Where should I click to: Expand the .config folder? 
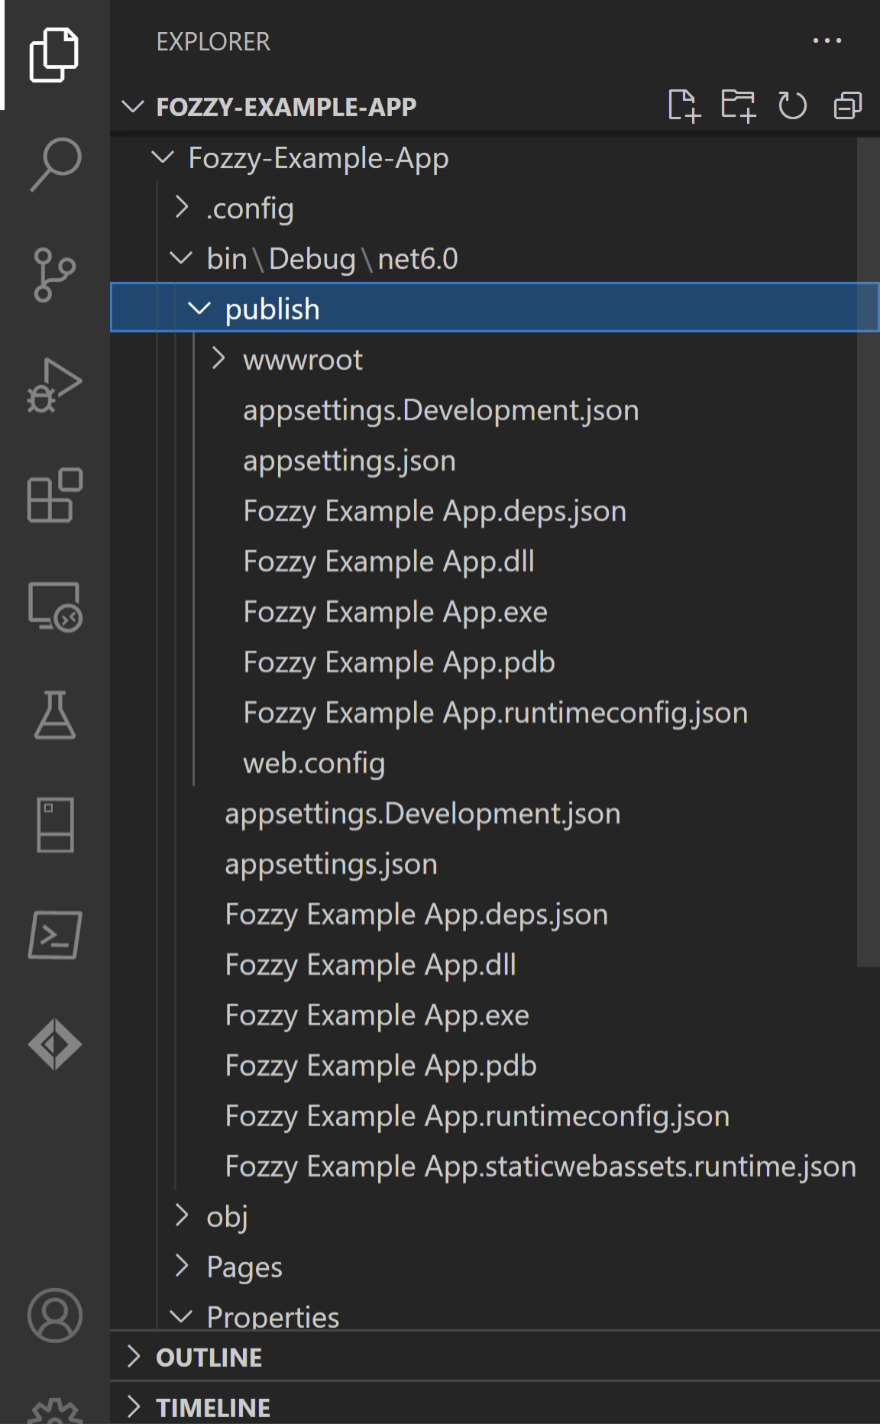250,209
